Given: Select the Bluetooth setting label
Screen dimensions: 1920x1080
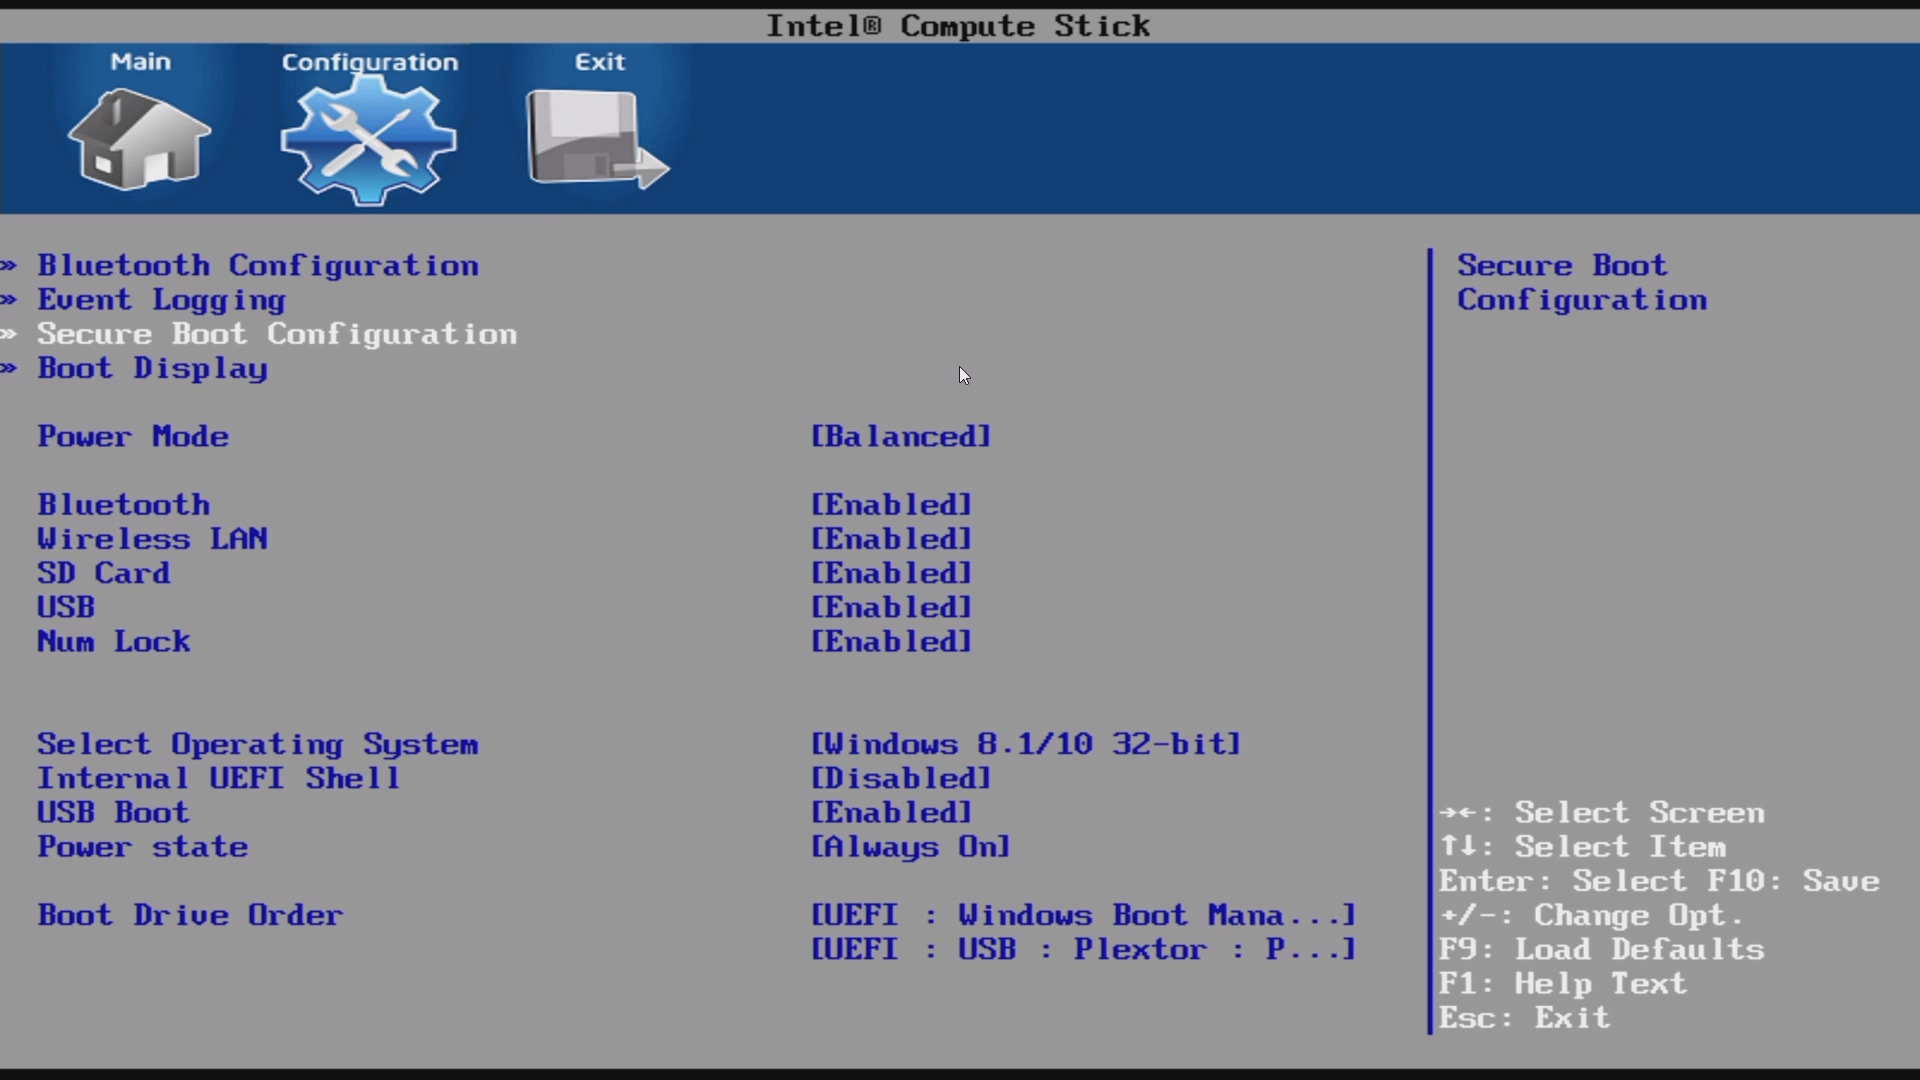Looking at the screenshot, I should coord(124,505).
